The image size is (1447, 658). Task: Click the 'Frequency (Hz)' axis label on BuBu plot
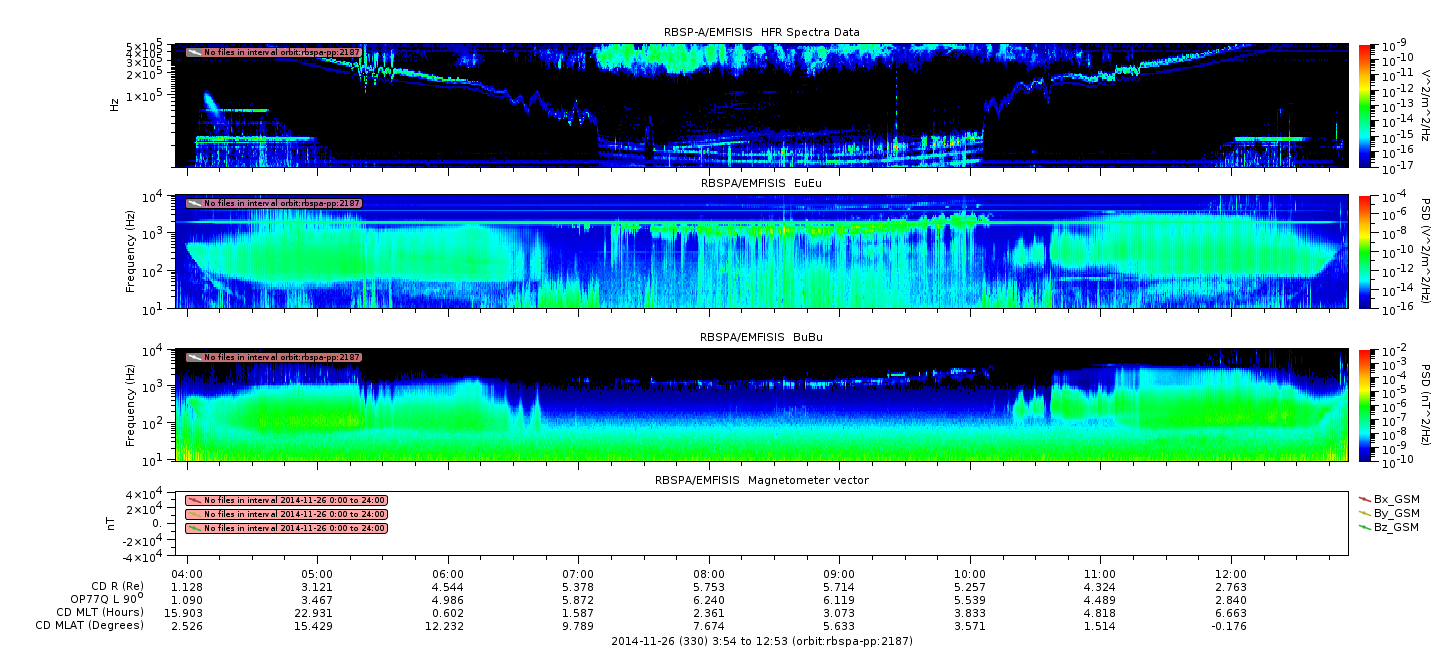tap(131, 405)
